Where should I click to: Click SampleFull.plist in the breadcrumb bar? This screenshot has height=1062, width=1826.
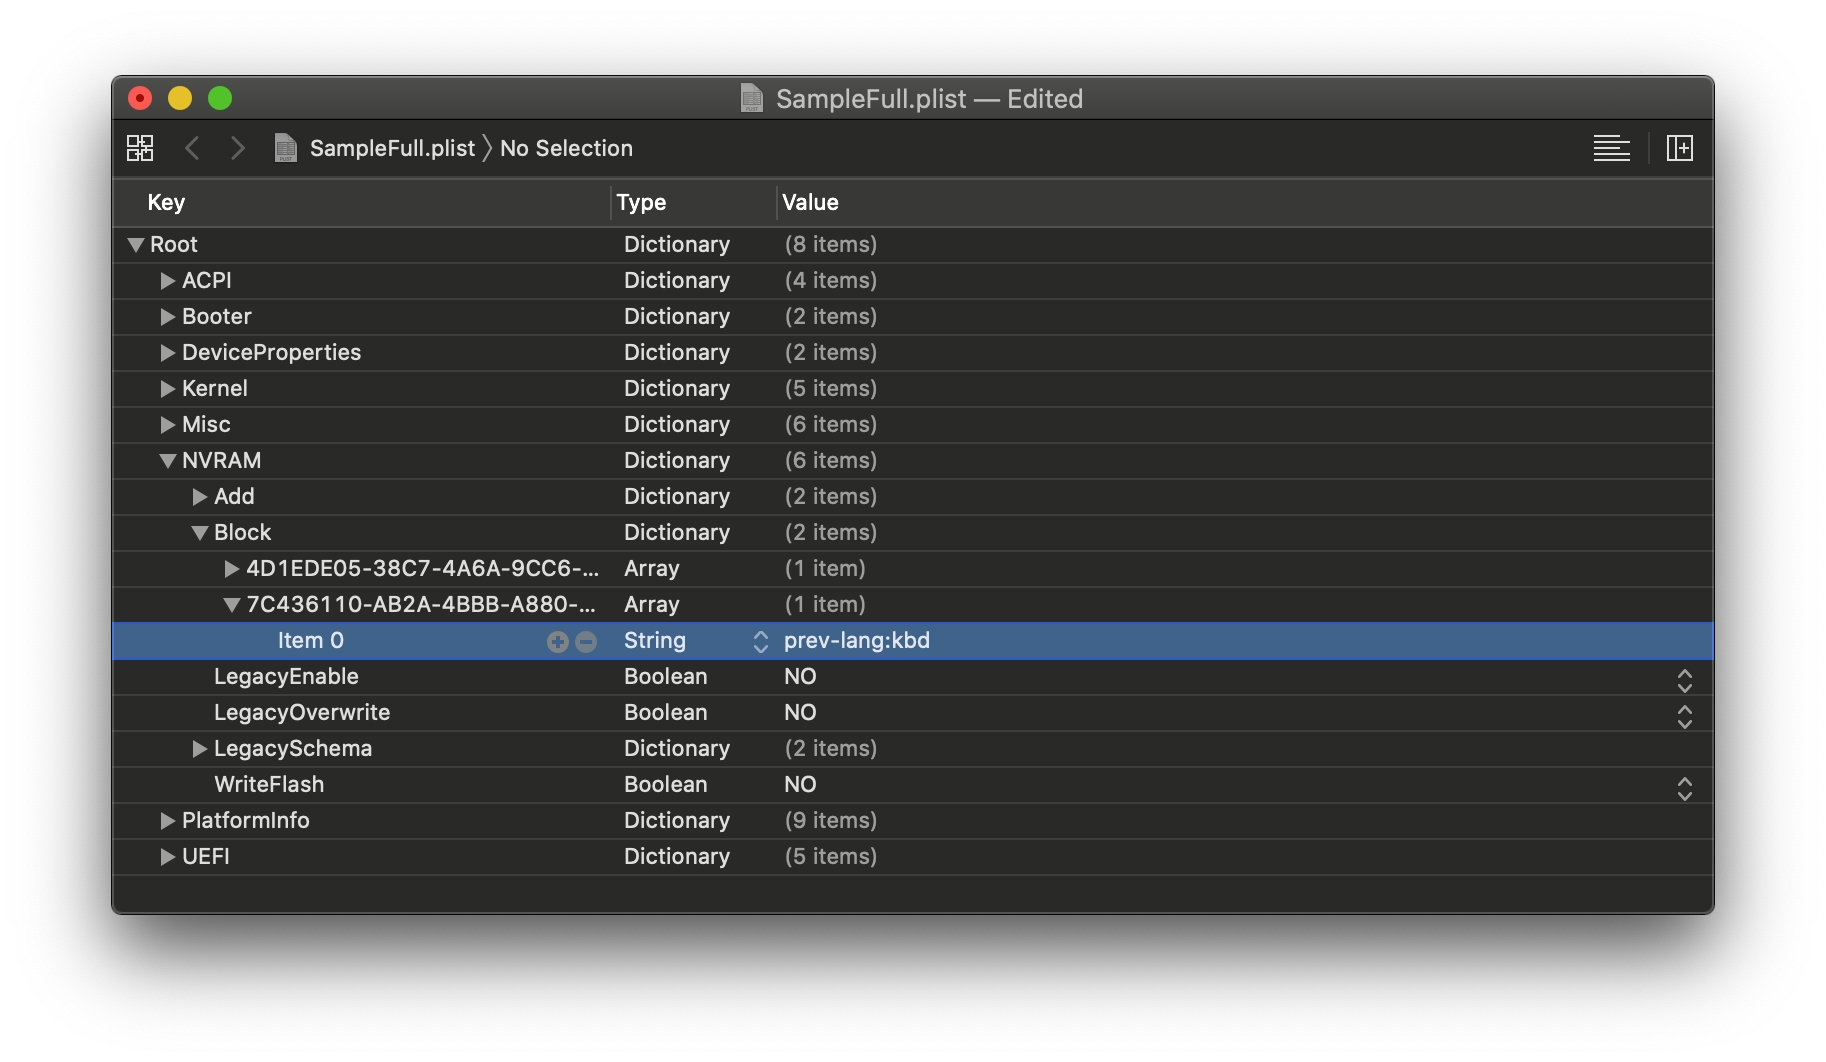click(x=392, y=148)
